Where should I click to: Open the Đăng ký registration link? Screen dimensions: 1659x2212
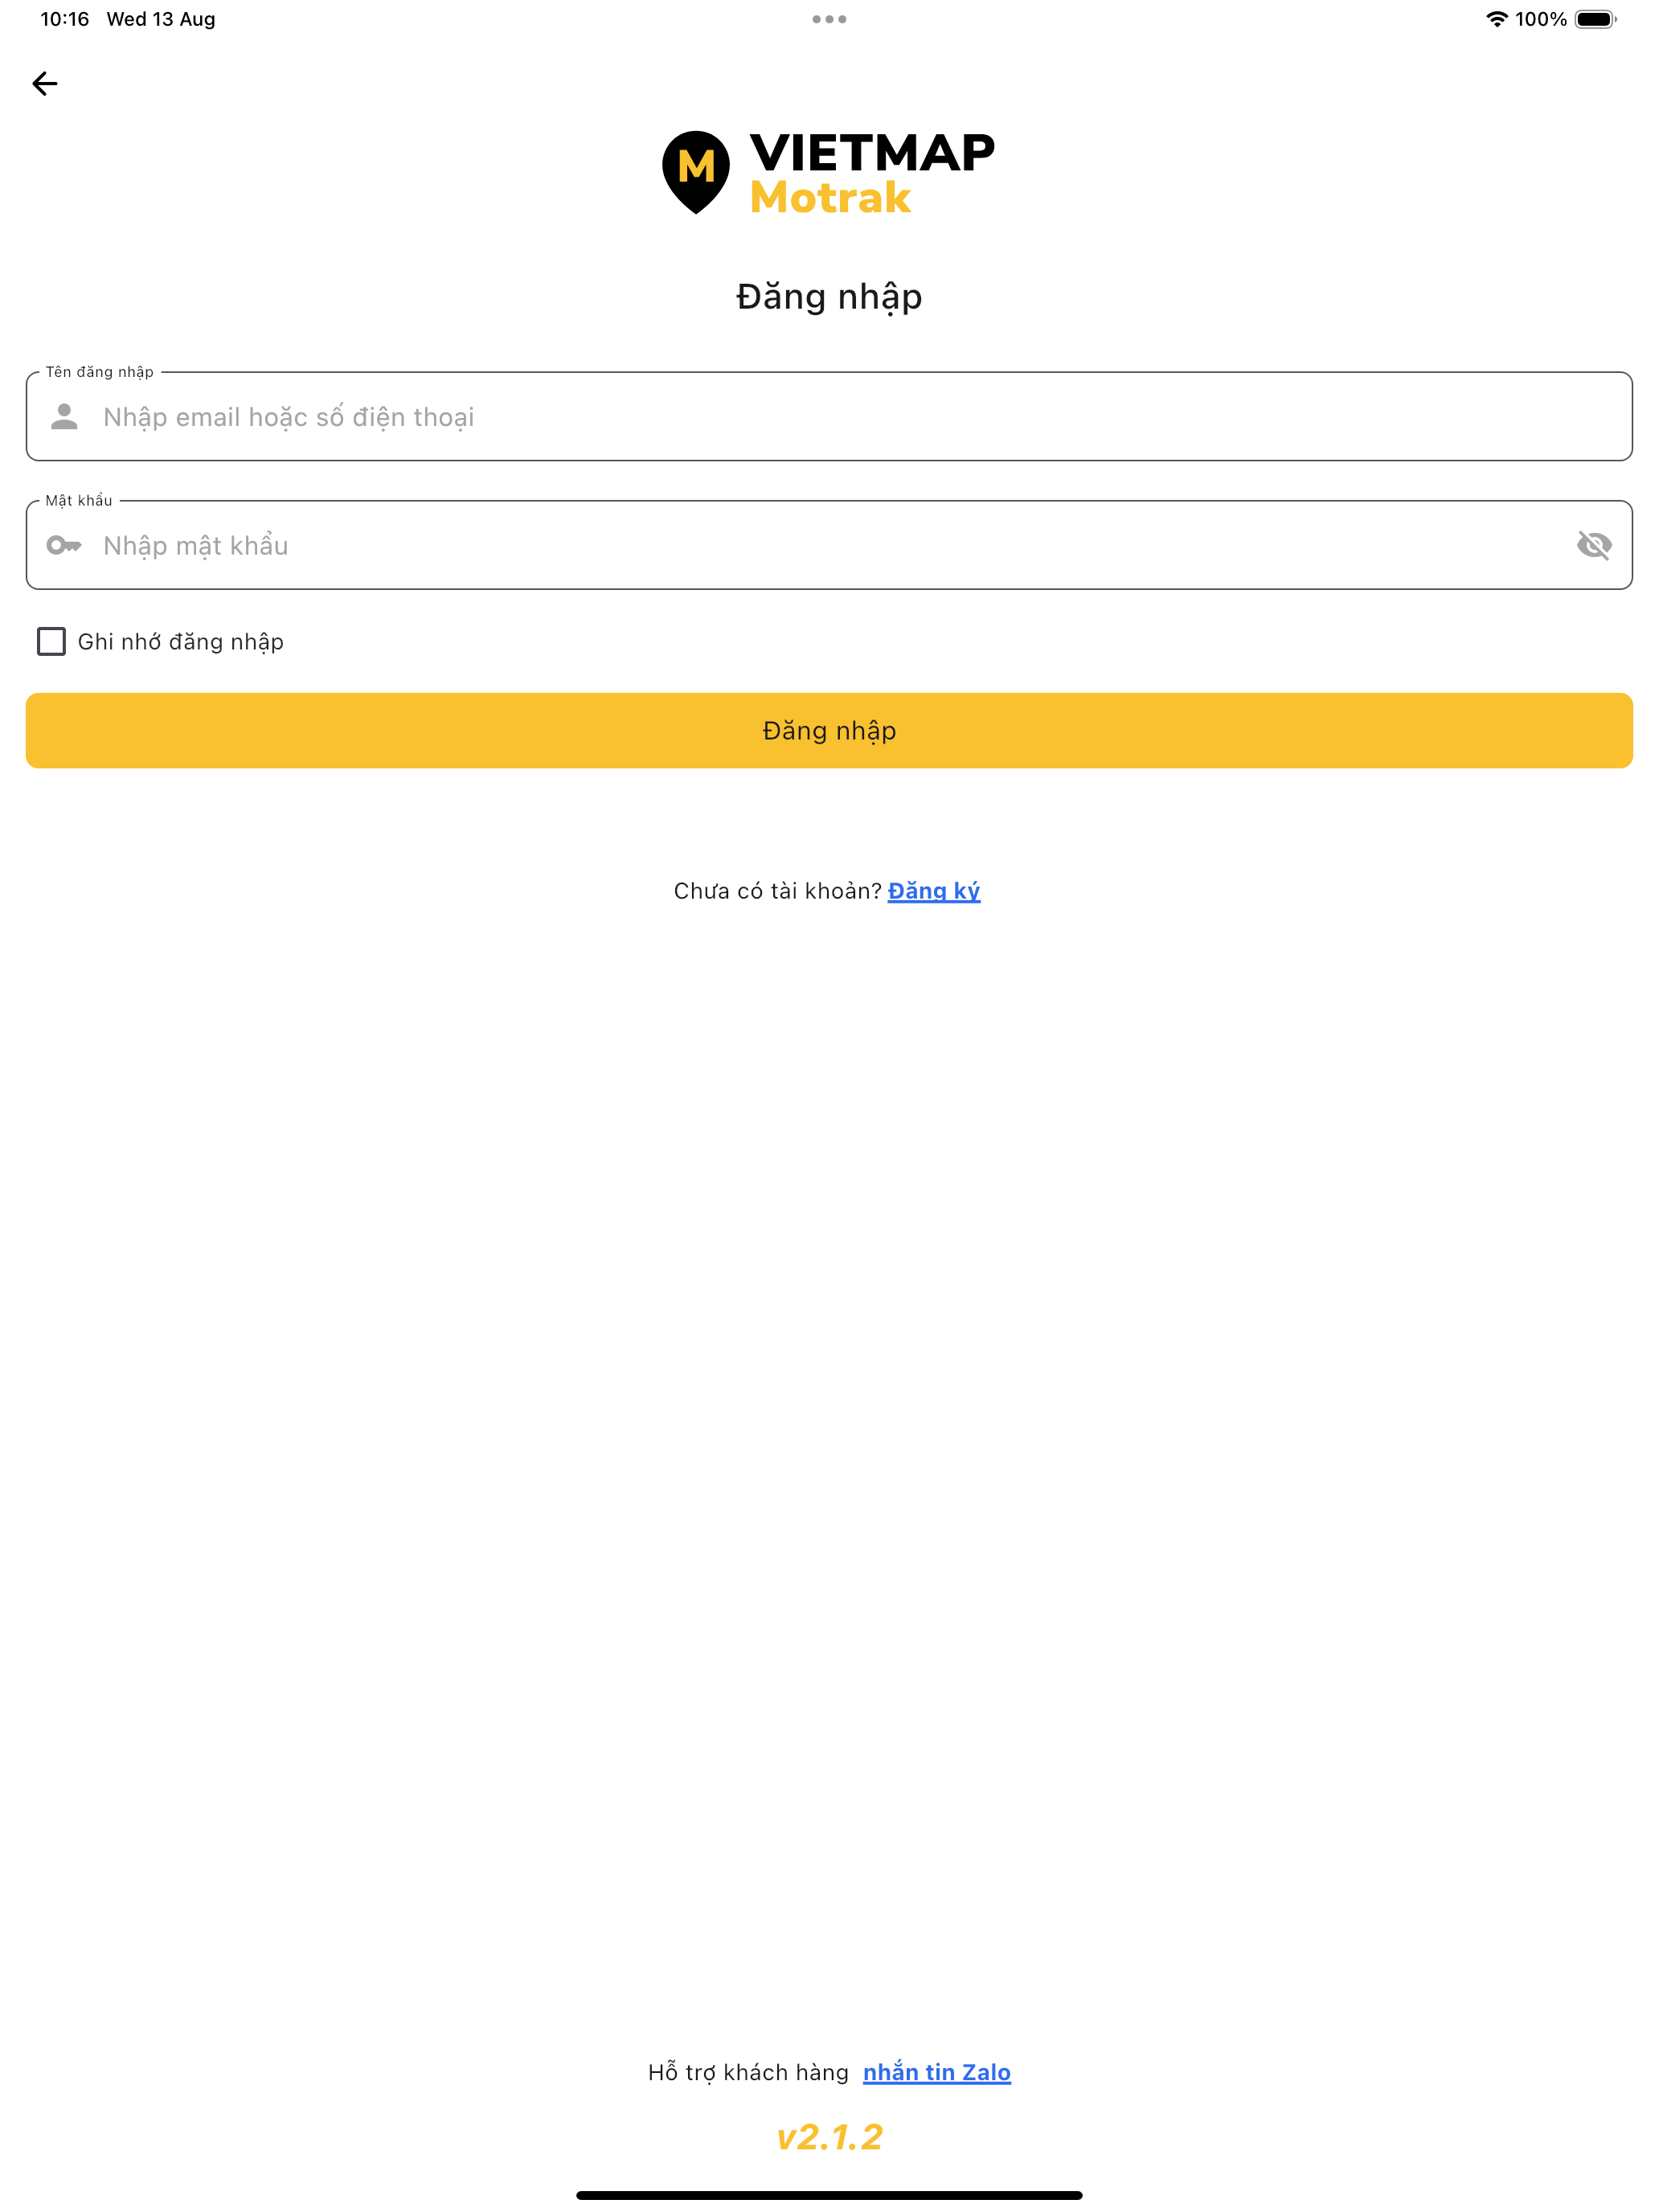(x=934, y=891)
